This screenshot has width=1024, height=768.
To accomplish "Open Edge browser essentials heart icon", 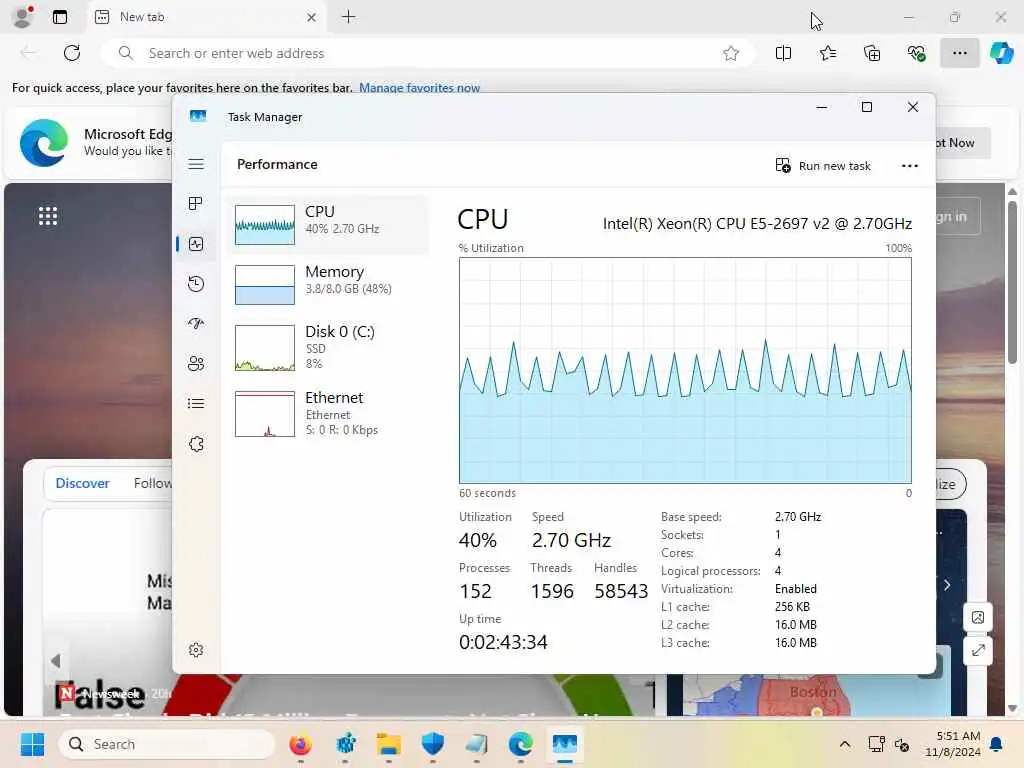I will [916, 53].
